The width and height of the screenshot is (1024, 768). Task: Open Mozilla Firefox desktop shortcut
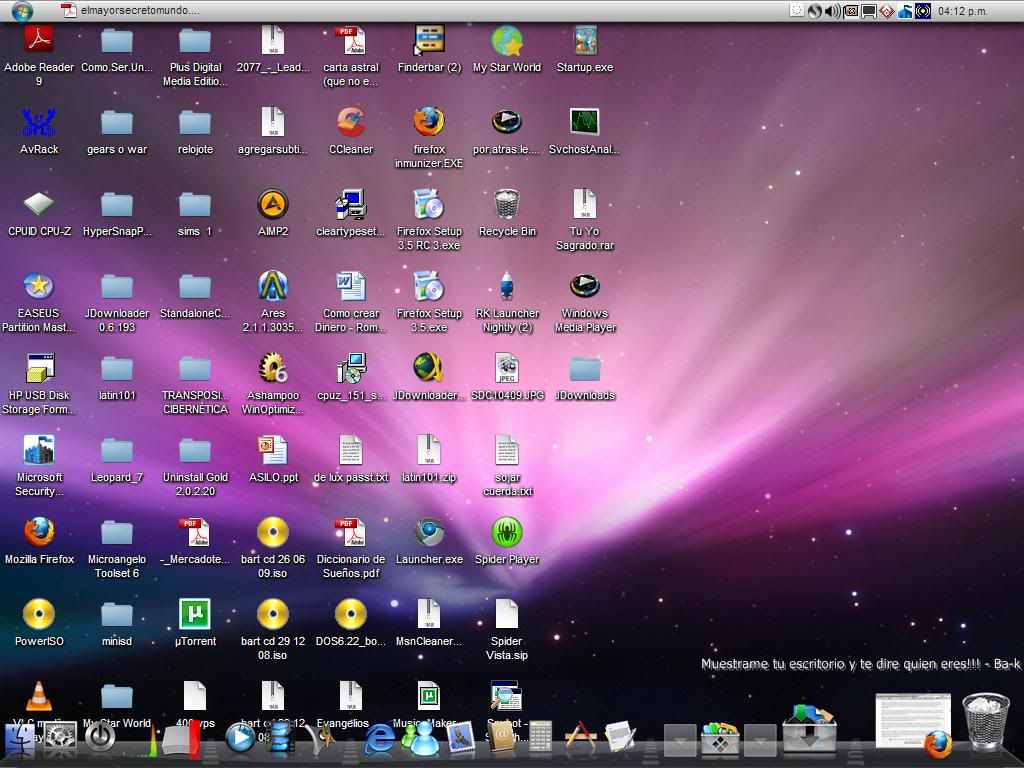tap(39, 532)
